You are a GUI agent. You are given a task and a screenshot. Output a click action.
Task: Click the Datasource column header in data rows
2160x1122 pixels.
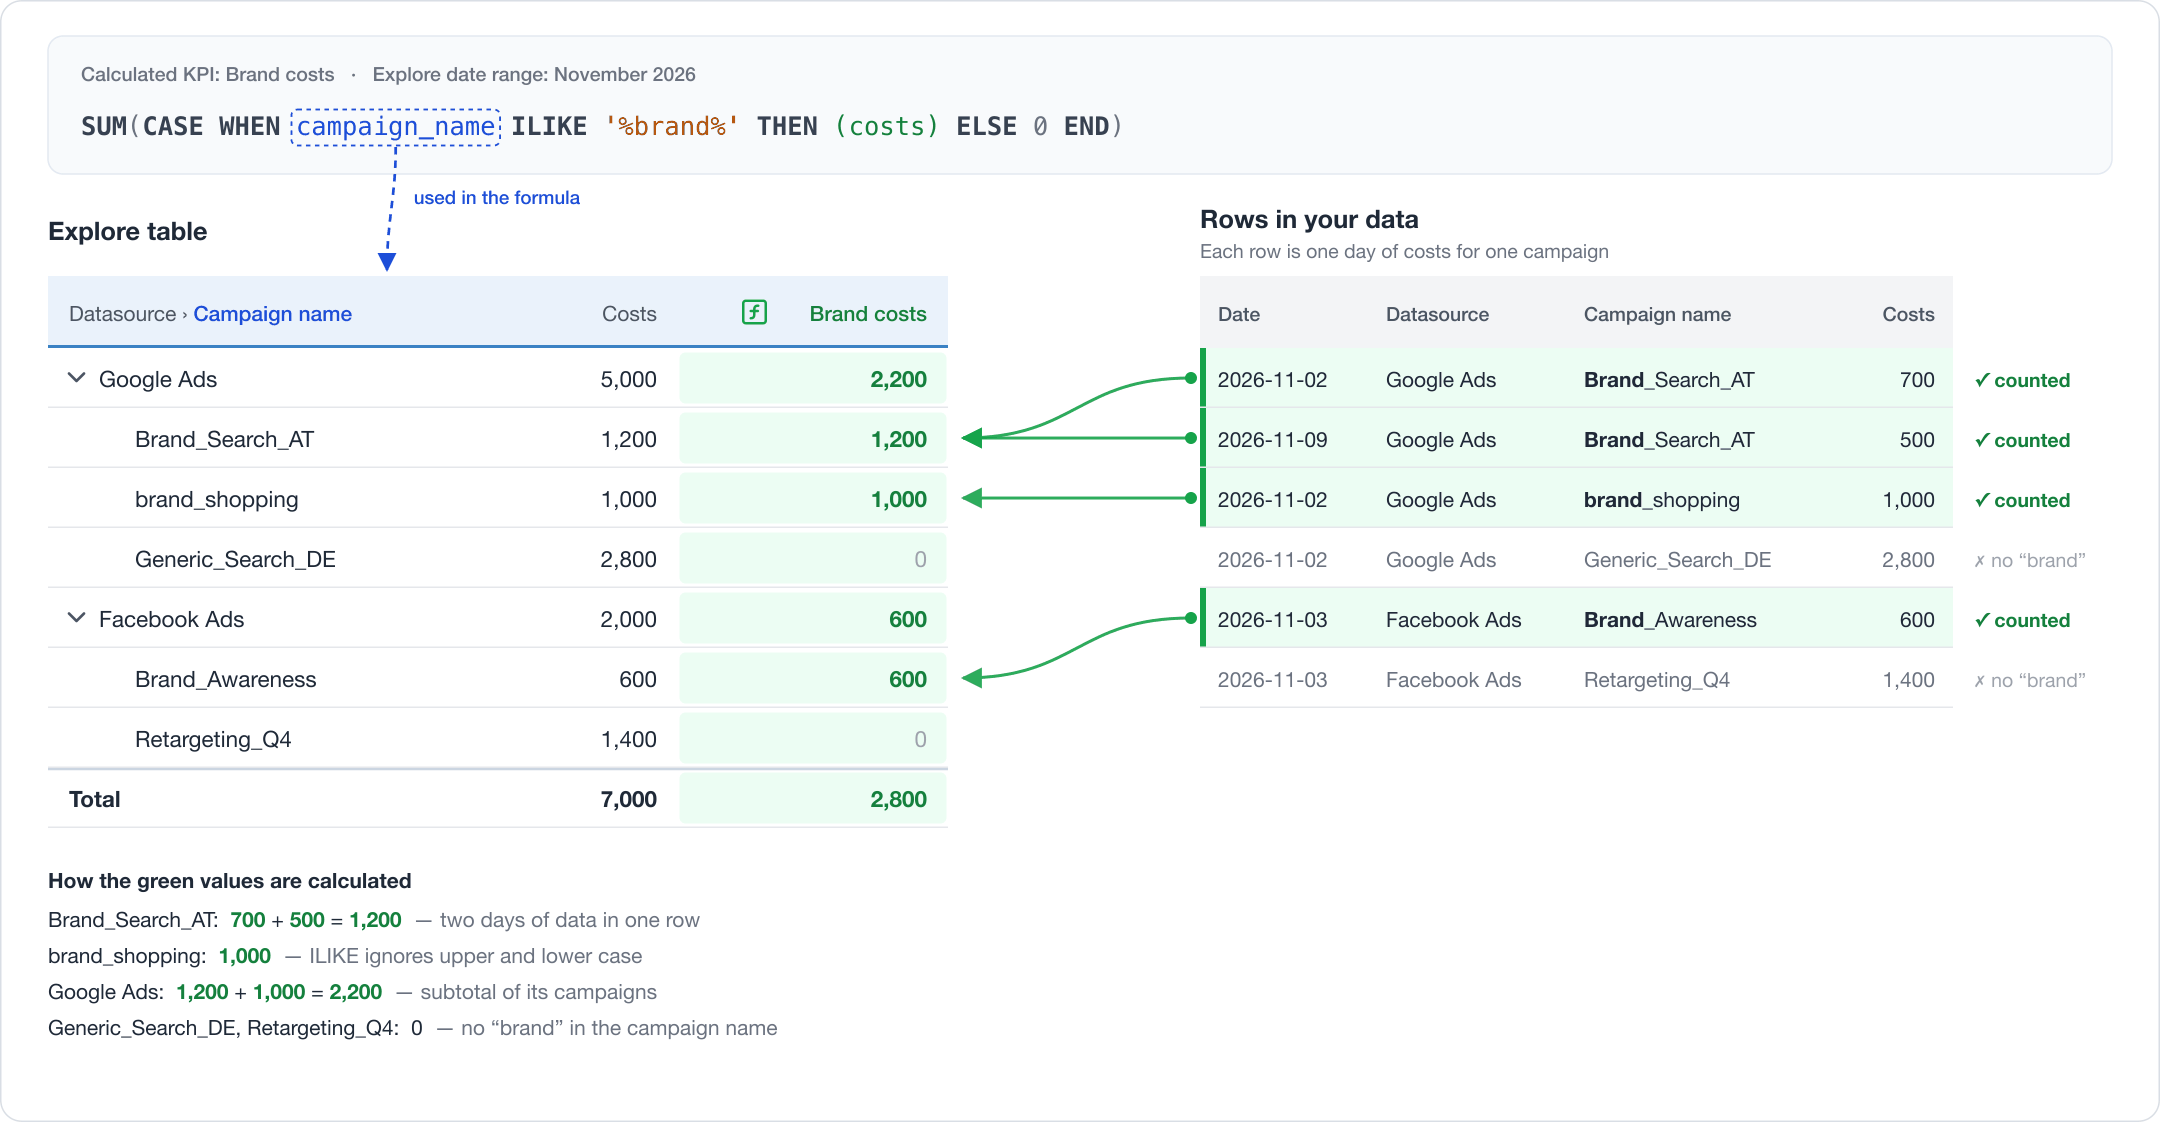pyautogui.click(x=1437, y=314)
